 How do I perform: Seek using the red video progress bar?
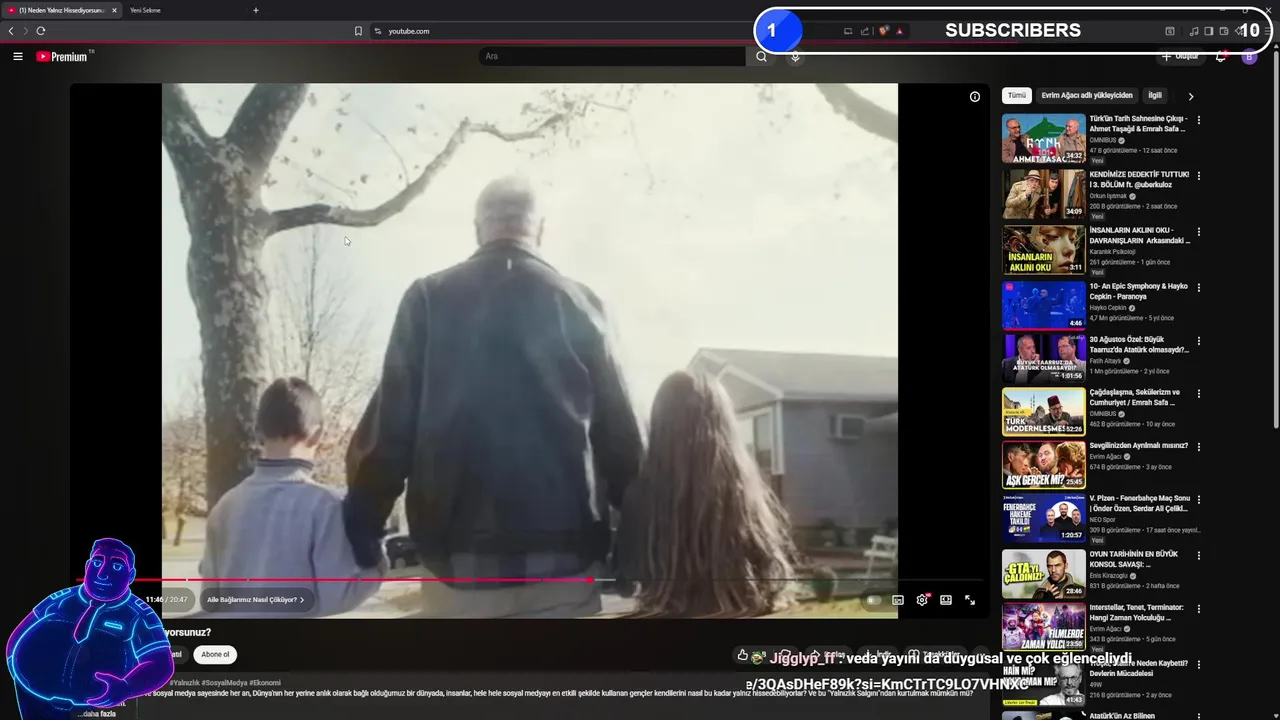530,580
